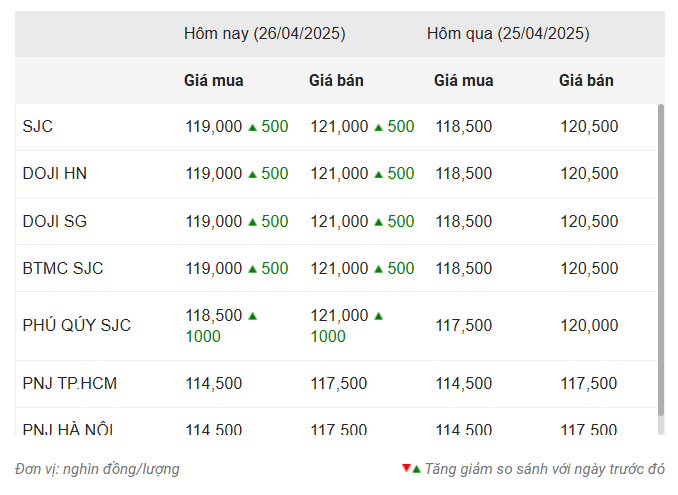Click the green up arrow in SJC buy price
The height and width of the screenshot is (495, 678).
click(253, 127)
